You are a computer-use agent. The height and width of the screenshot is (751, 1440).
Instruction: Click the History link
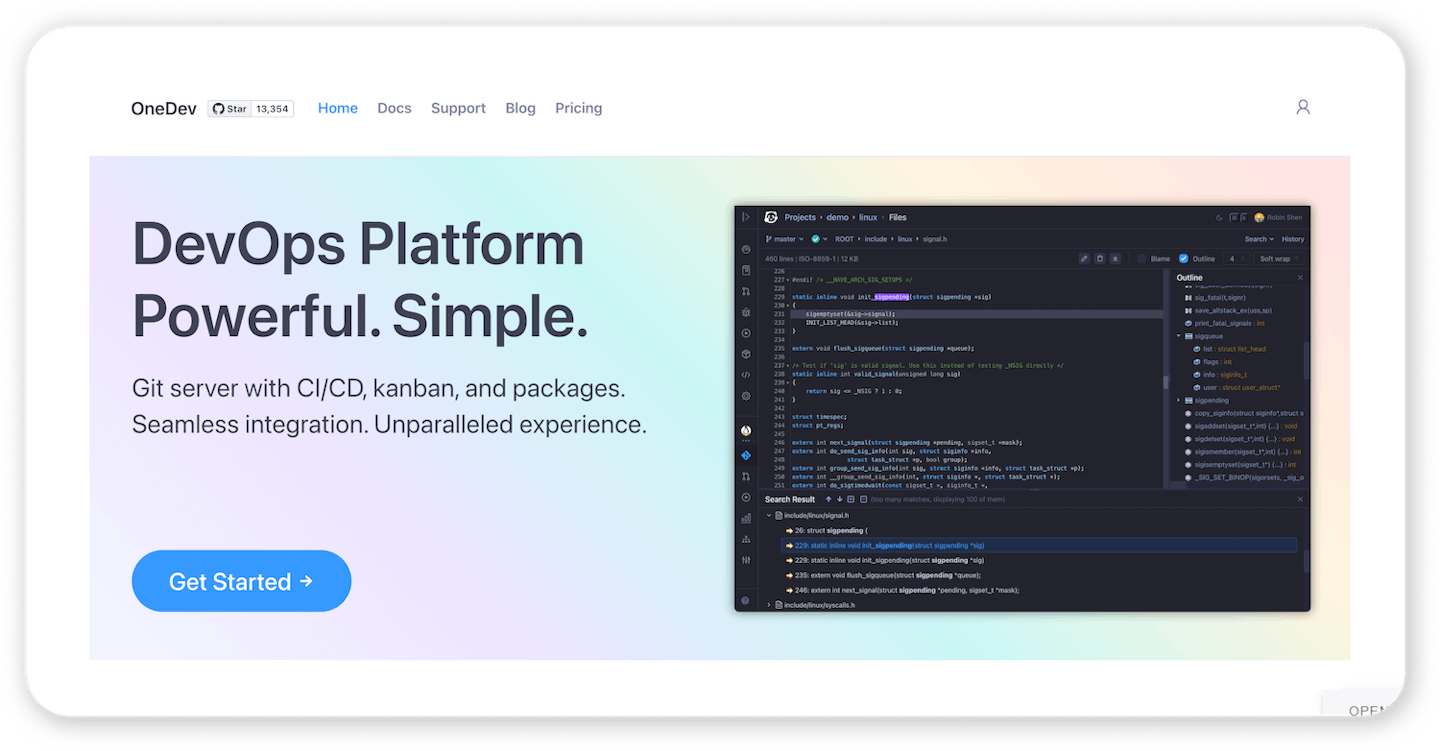click(x=1293, y=239)
